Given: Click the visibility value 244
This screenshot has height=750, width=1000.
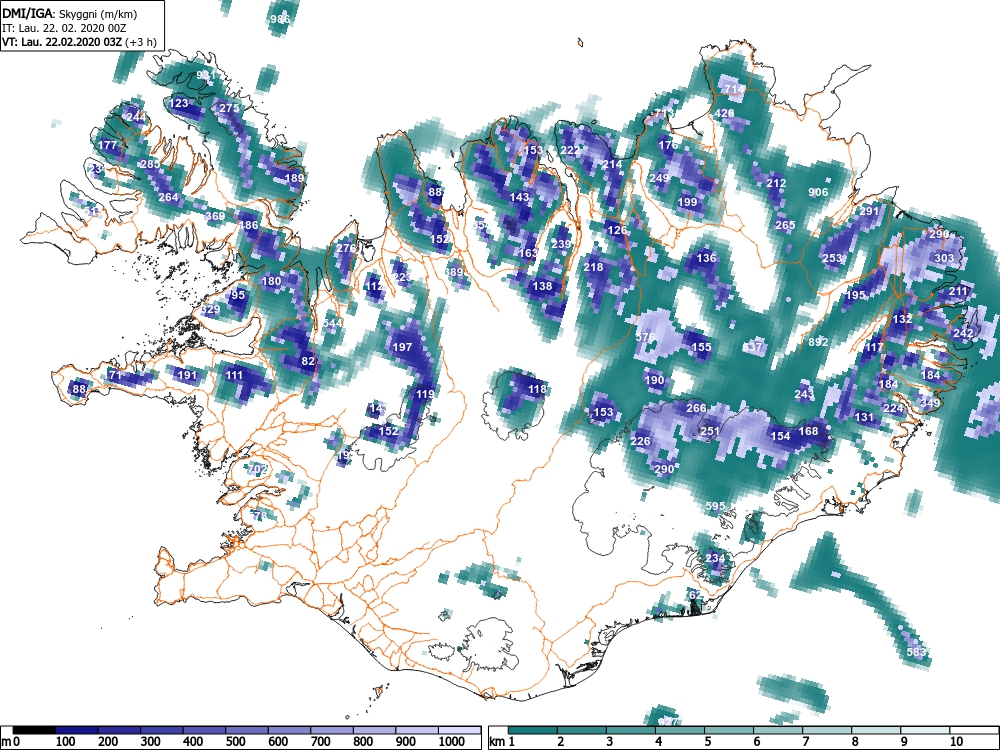Looking at the screenshot, I should (x=136, y=117).
